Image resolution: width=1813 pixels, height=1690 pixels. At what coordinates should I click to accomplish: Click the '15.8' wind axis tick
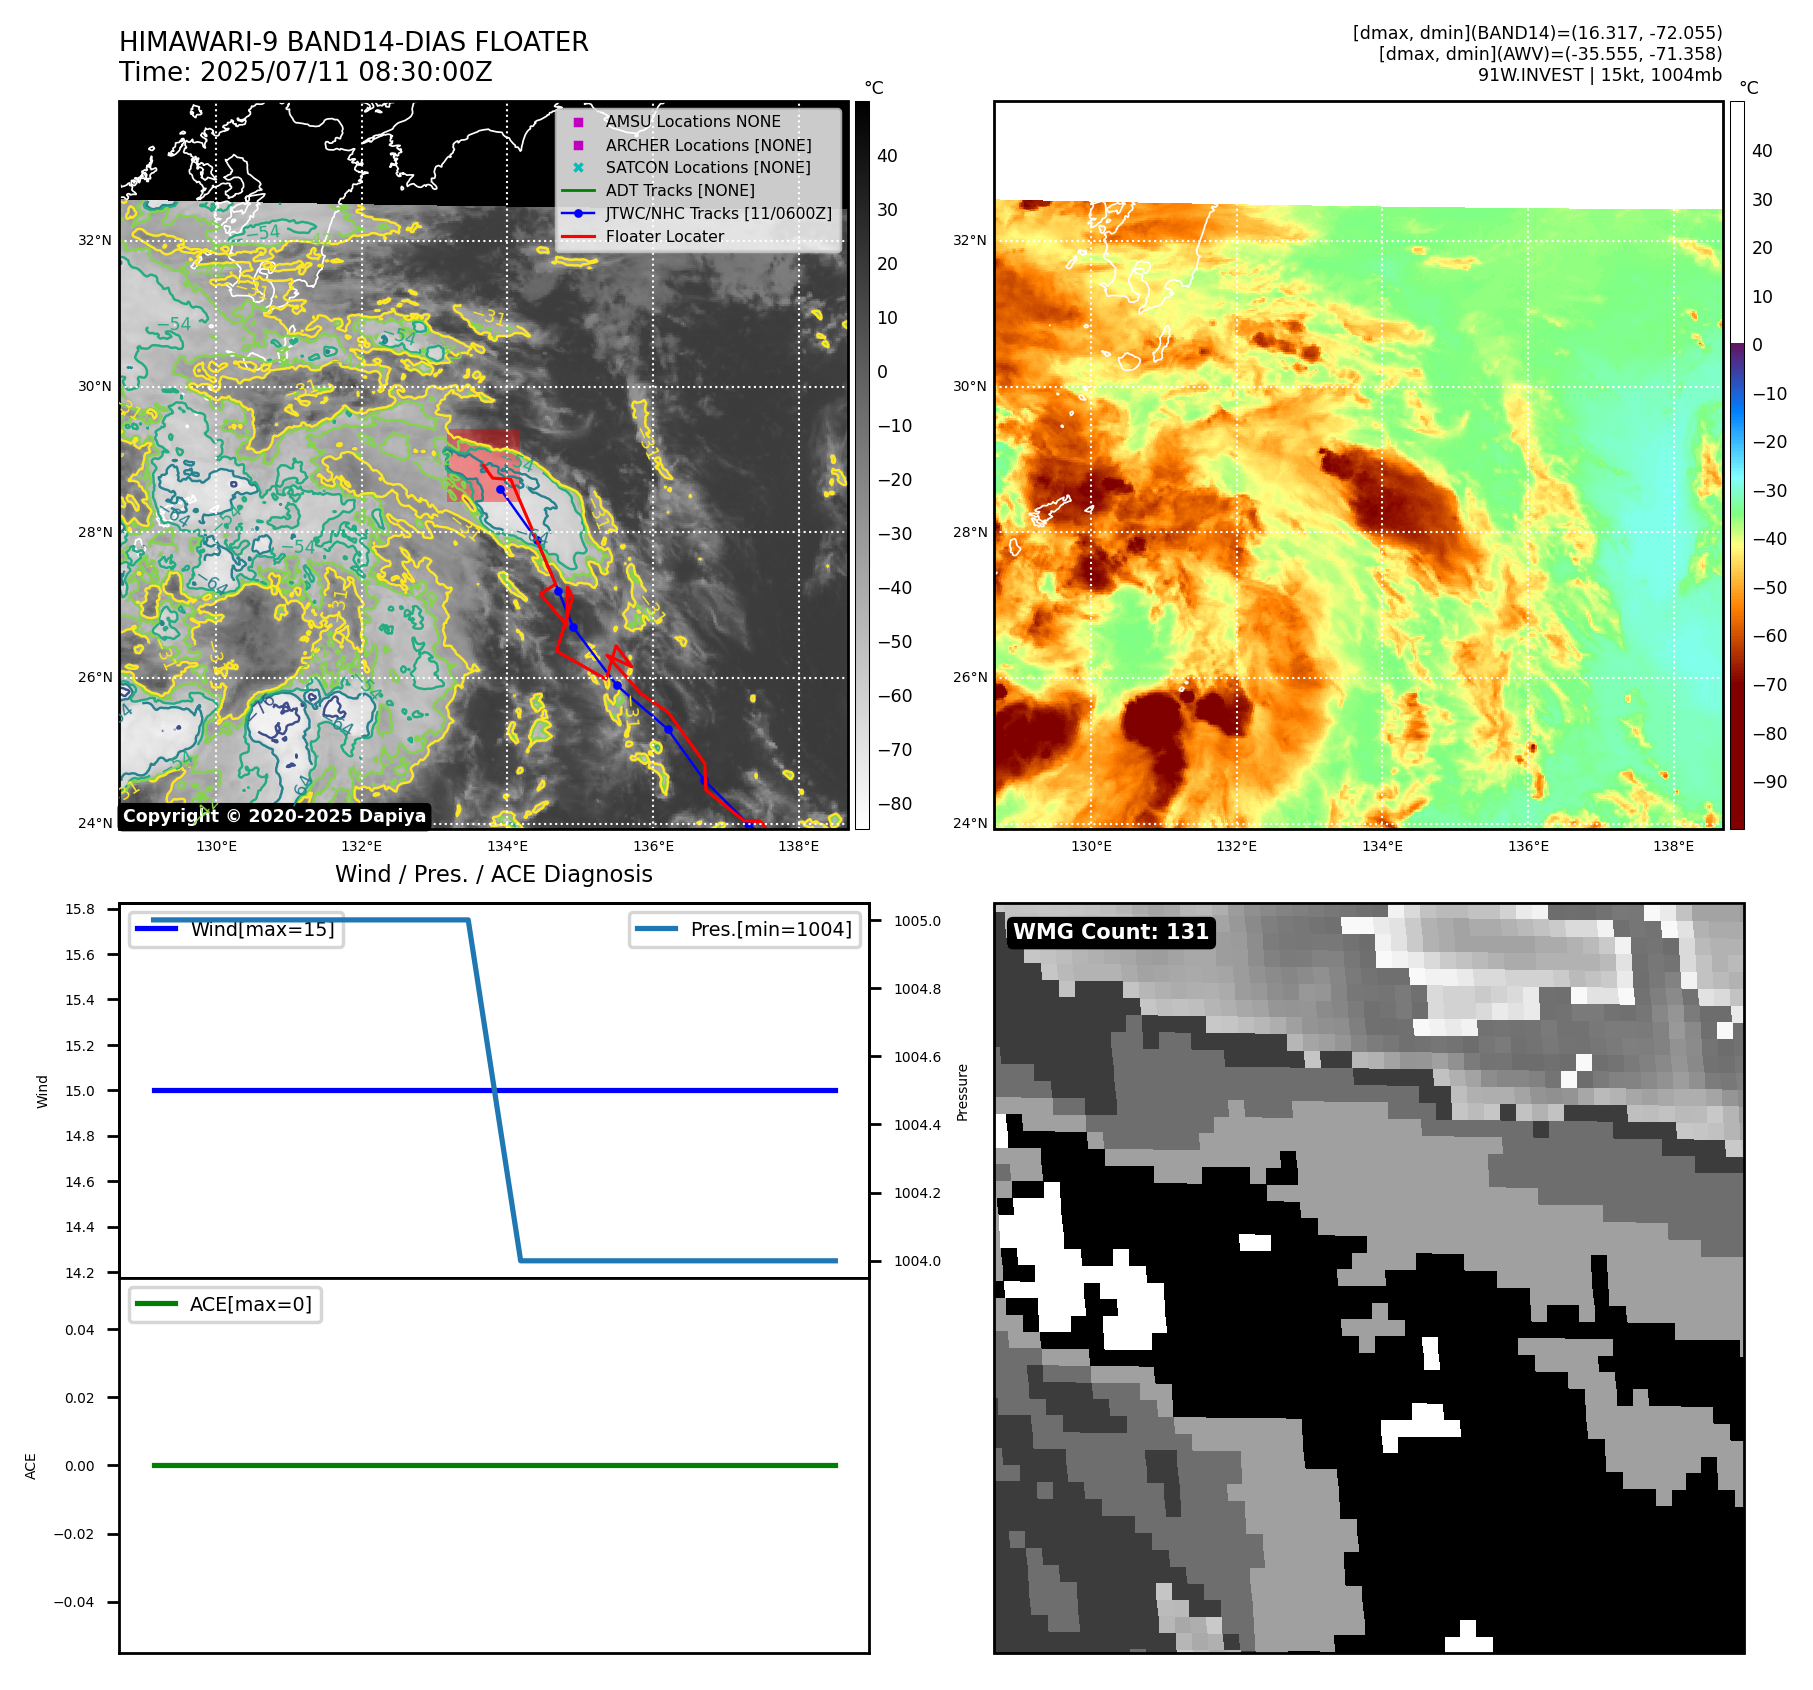80,909
